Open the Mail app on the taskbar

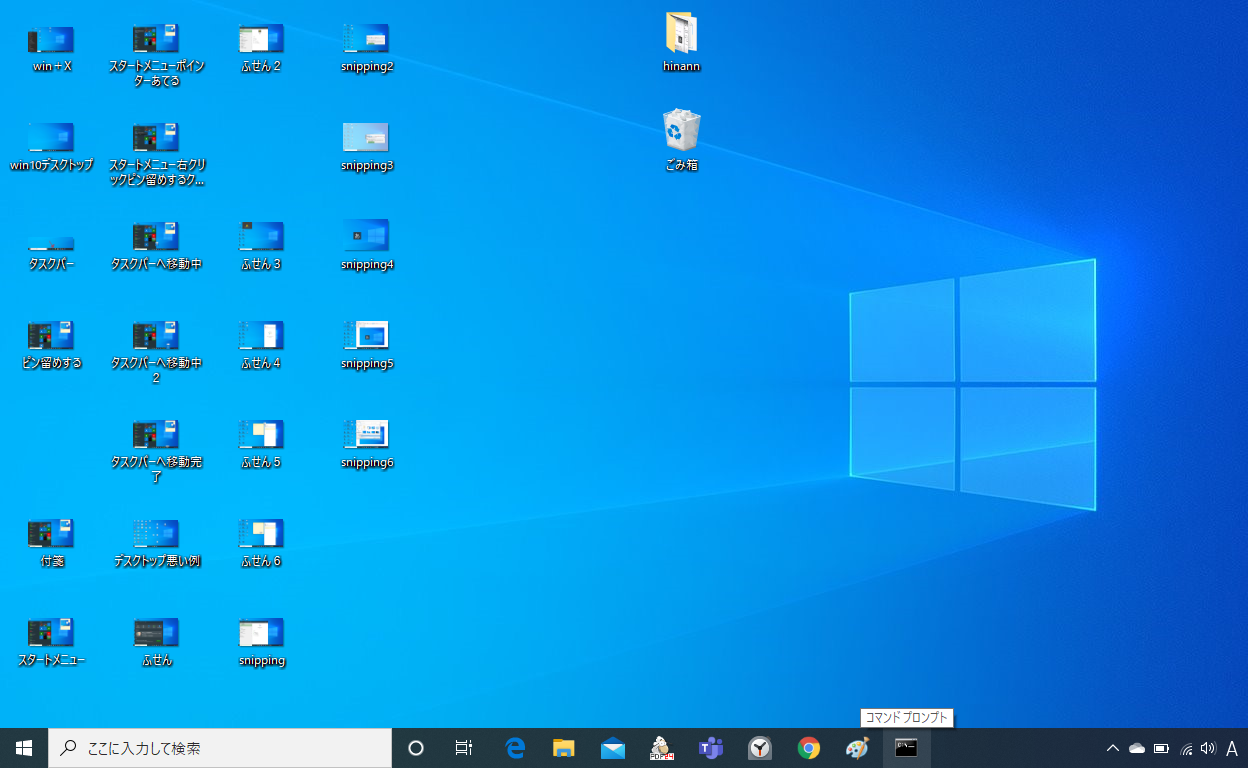(613, 748)
